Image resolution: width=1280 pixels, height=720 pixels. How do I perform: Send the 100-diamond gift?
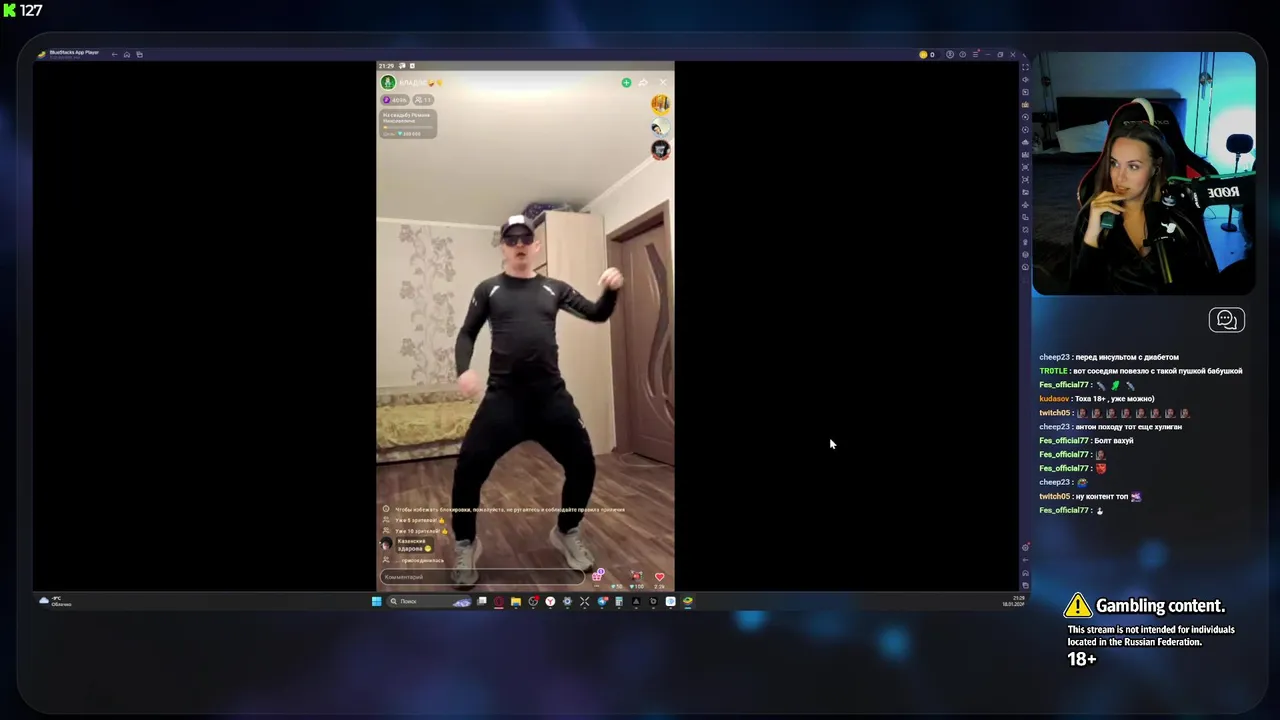(636, 578)
